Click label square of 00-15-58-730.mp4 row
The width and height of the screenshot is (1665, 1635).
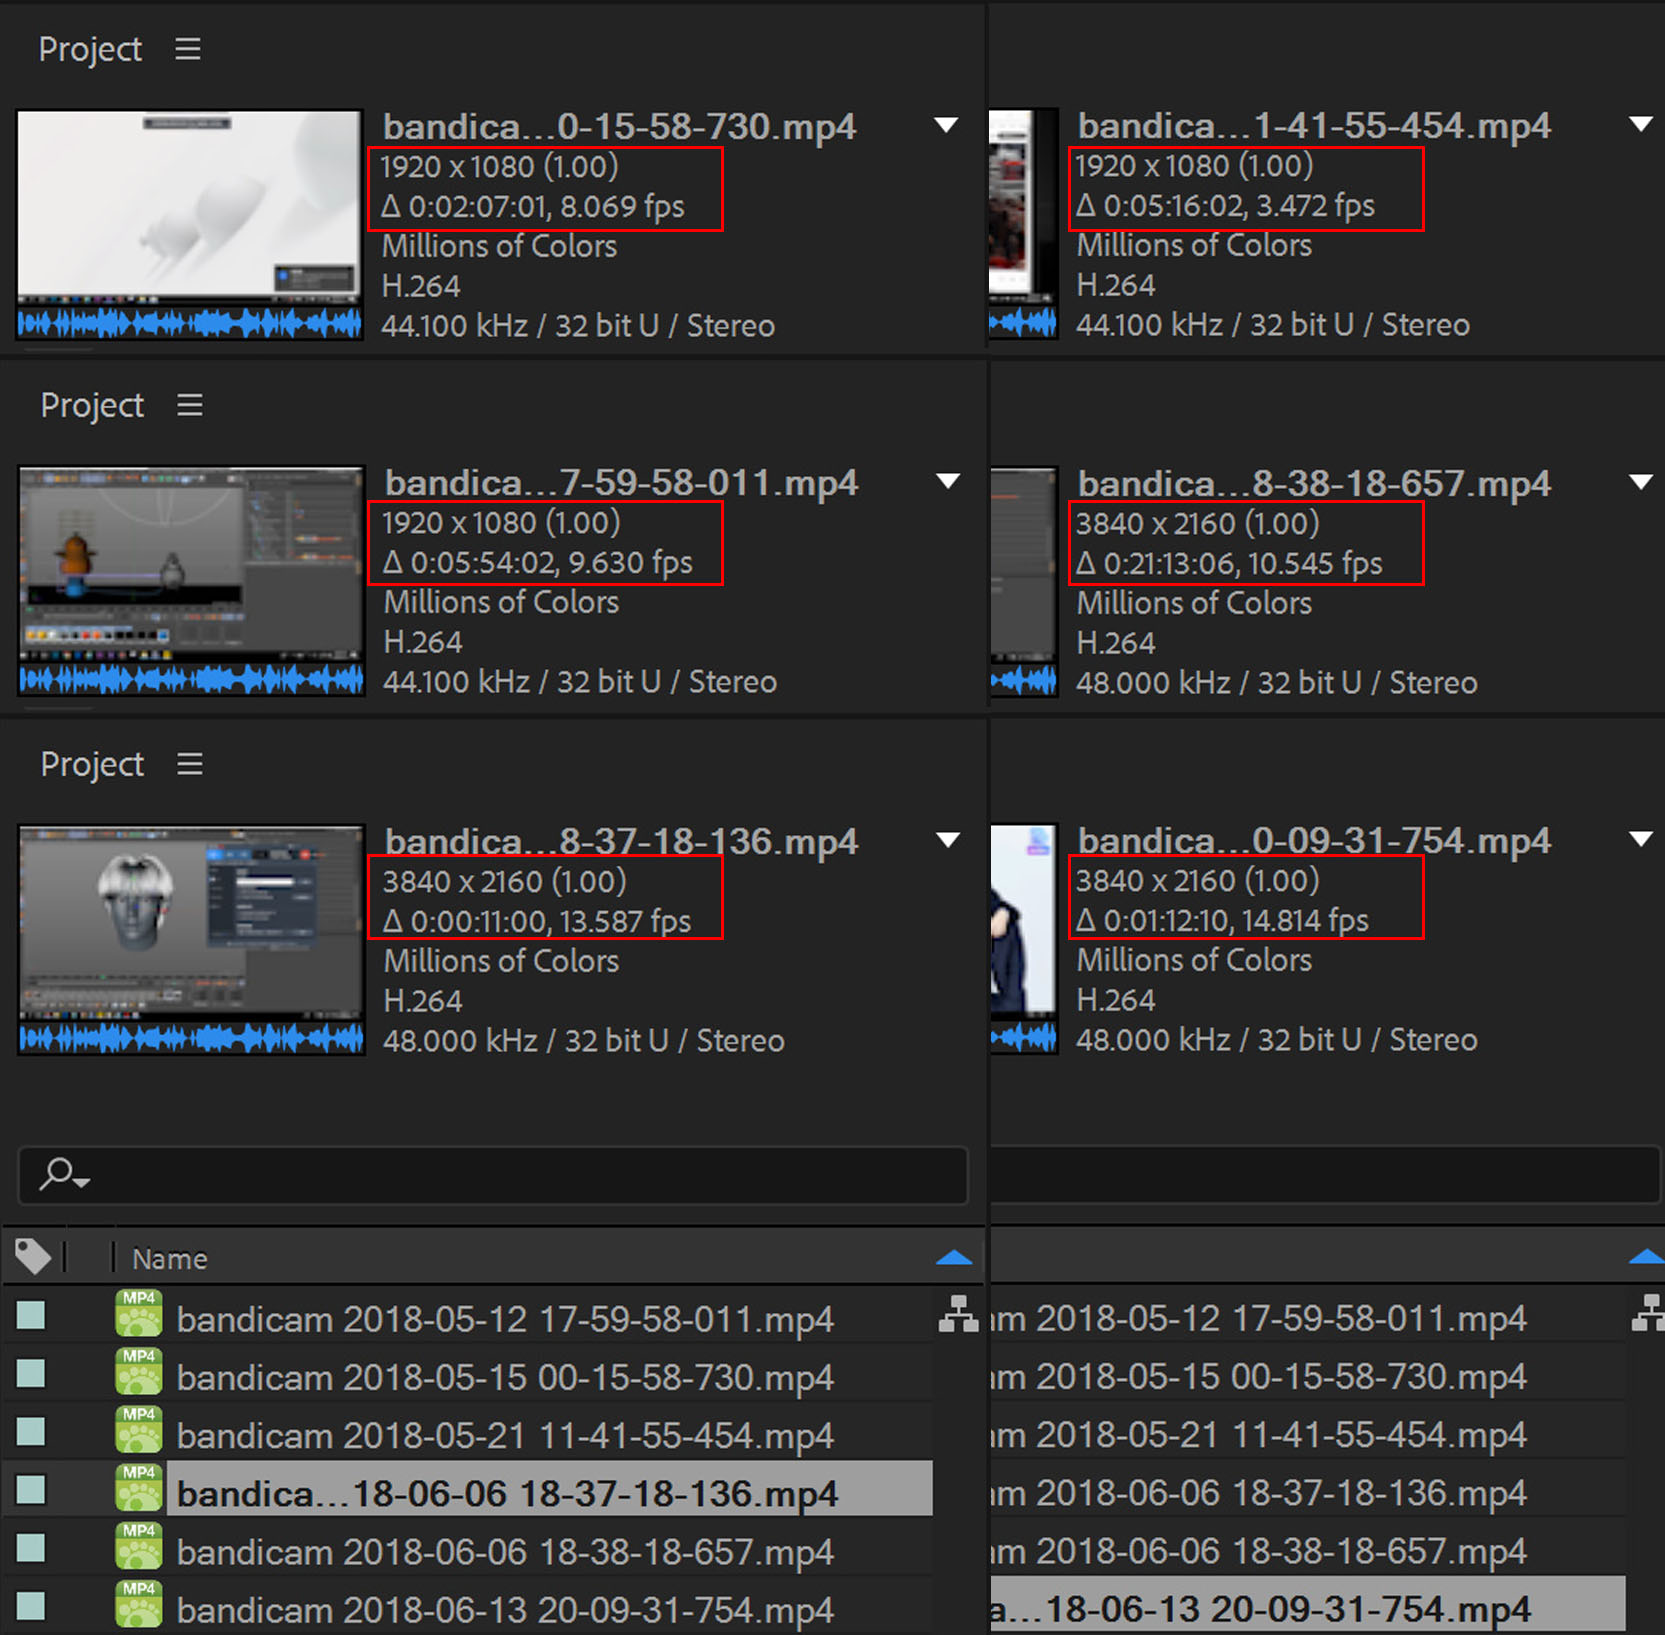point(31,1374)
